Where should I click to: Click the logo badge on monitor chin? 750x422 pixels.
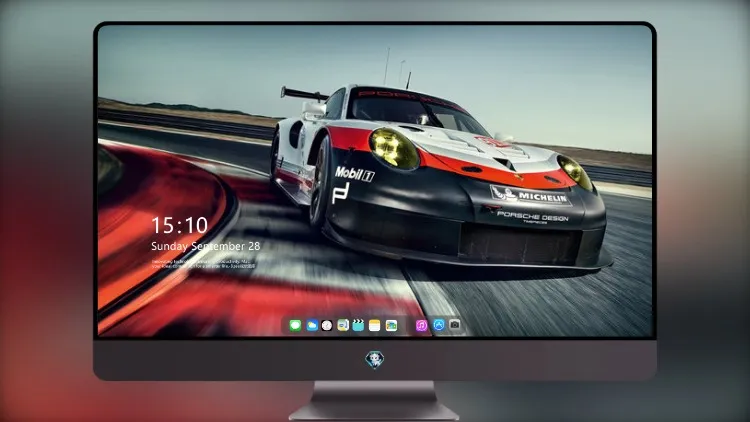375,359
